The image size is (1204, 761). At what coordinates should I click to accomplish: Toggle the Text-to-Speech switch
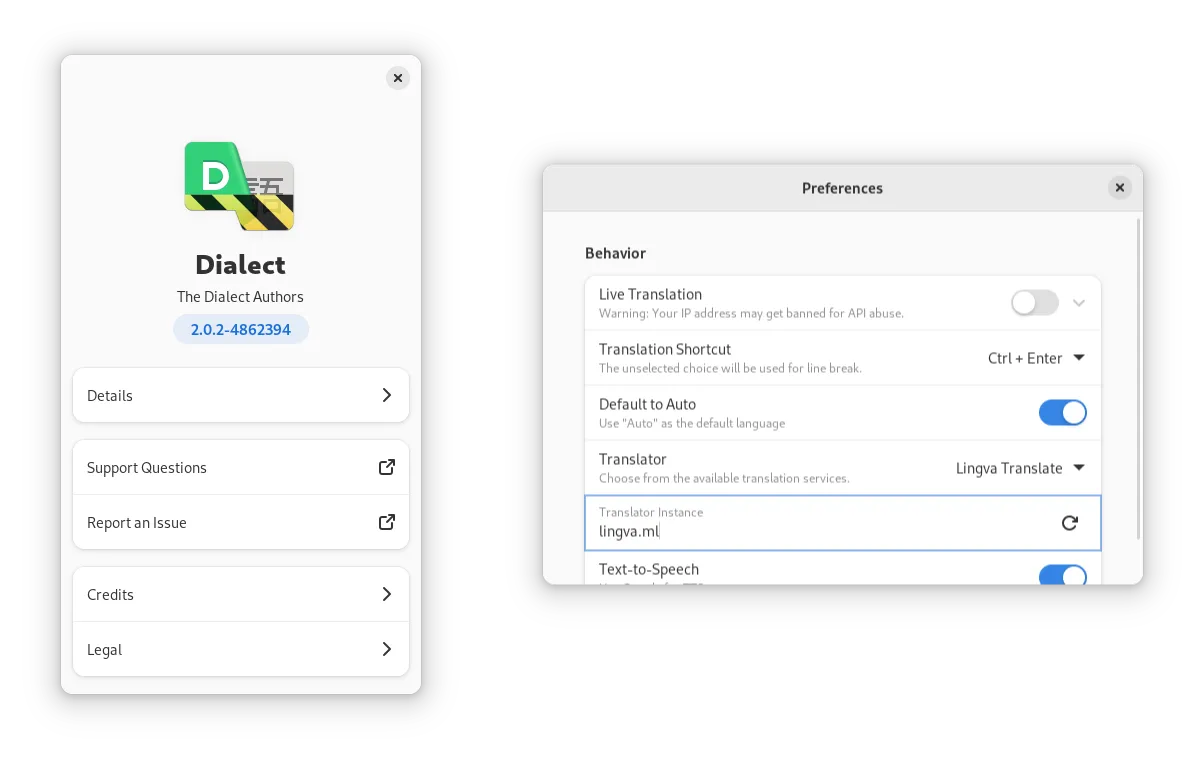coord(1062,575)
